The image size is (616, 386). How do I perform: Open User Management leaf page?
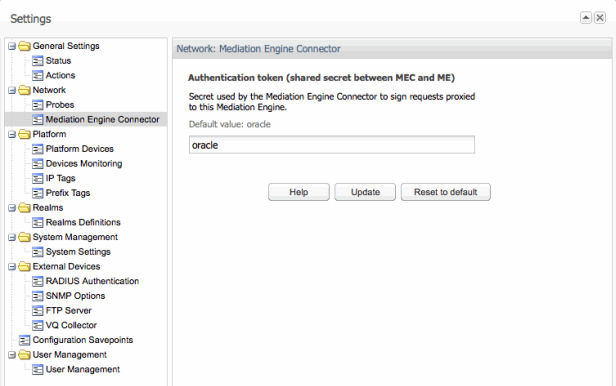tap(82, 370)
